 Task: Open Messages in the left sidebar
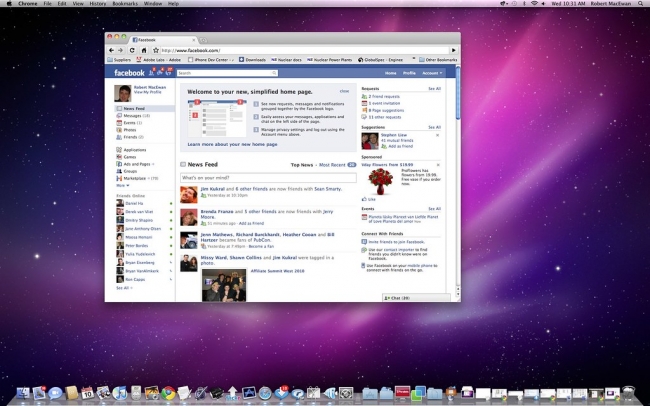coord(133,116)
